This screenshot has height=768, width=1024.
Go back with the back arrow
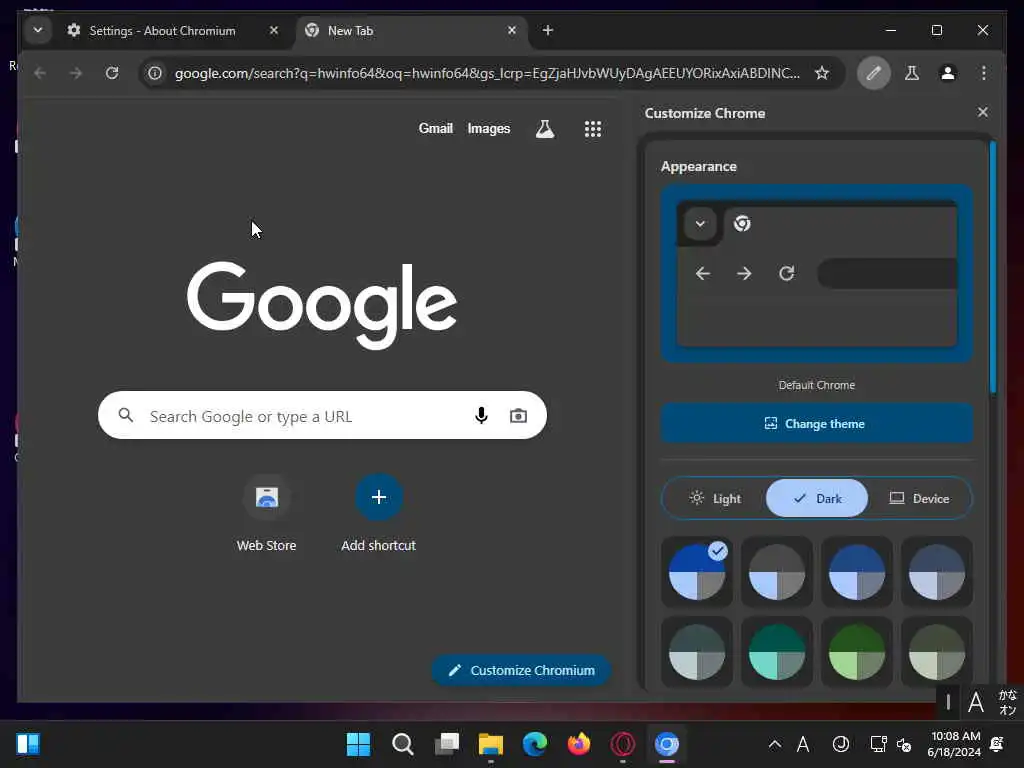point(40,73)
